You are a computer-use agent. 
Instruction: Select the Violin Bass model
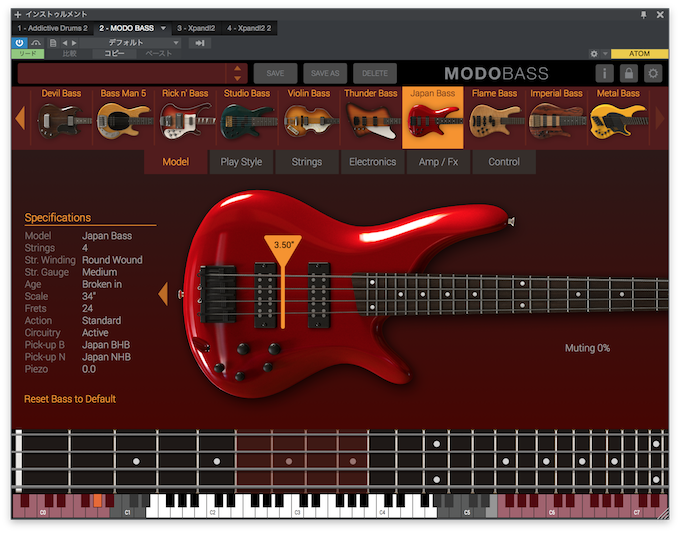tap(309, 117)
